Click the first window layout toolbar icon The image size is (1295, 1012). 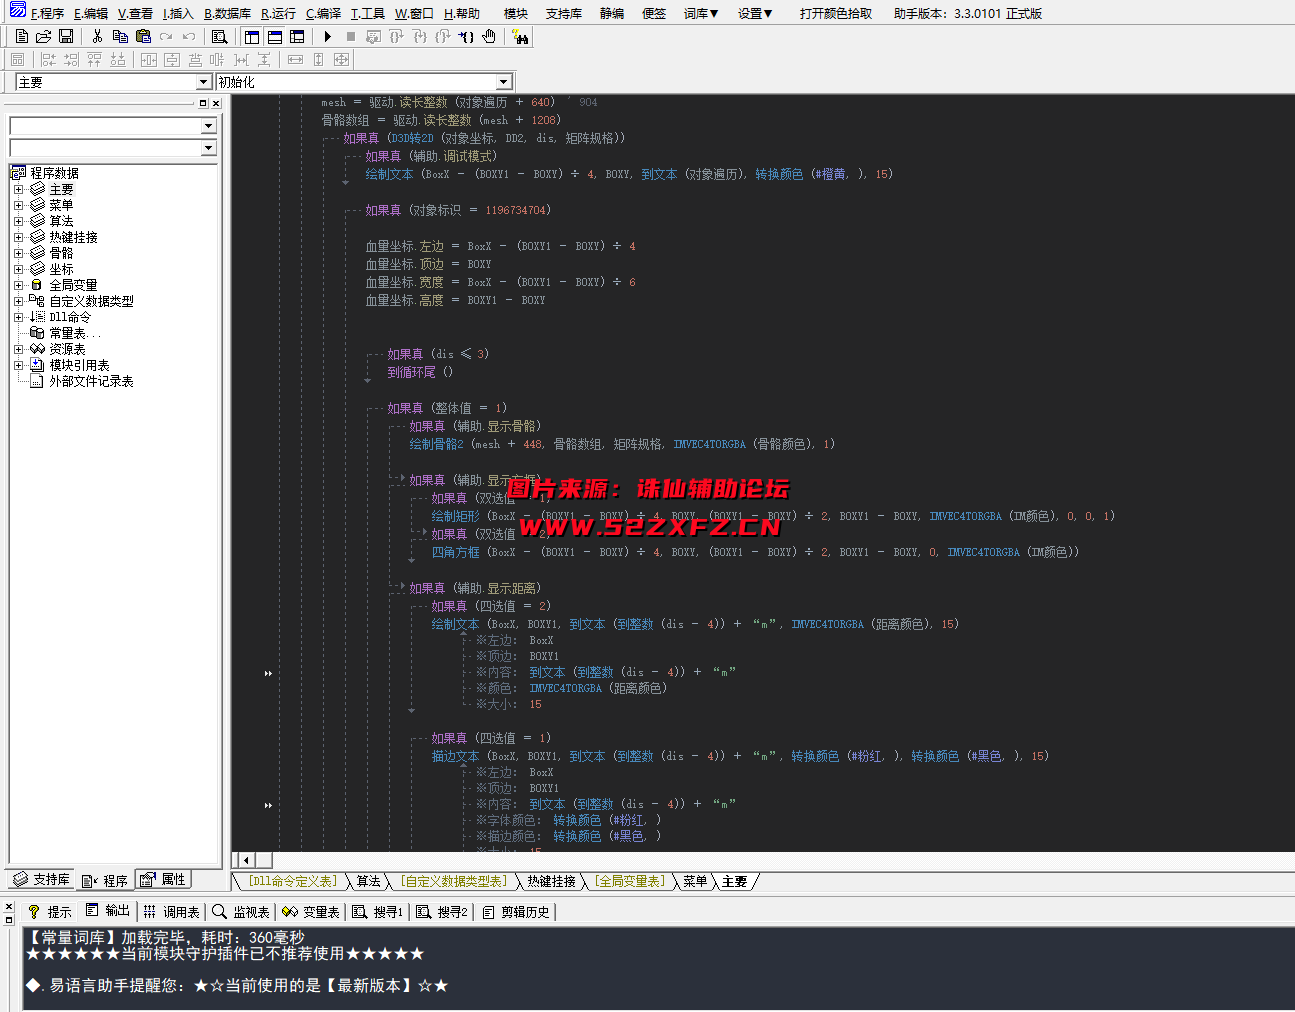click(x=251, y=37)
